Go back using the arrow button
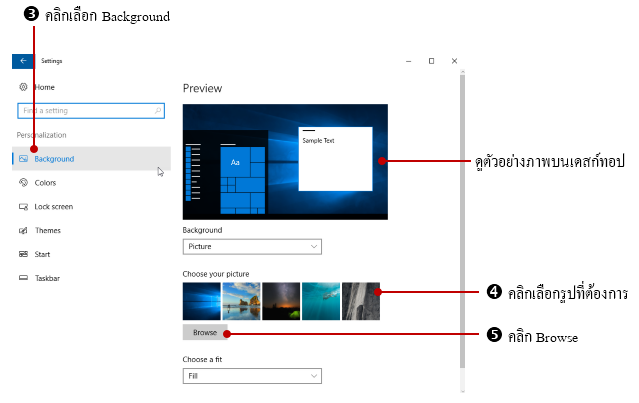Image resolution: width=639 pixels, height=403 pixels. click(23, 61)
